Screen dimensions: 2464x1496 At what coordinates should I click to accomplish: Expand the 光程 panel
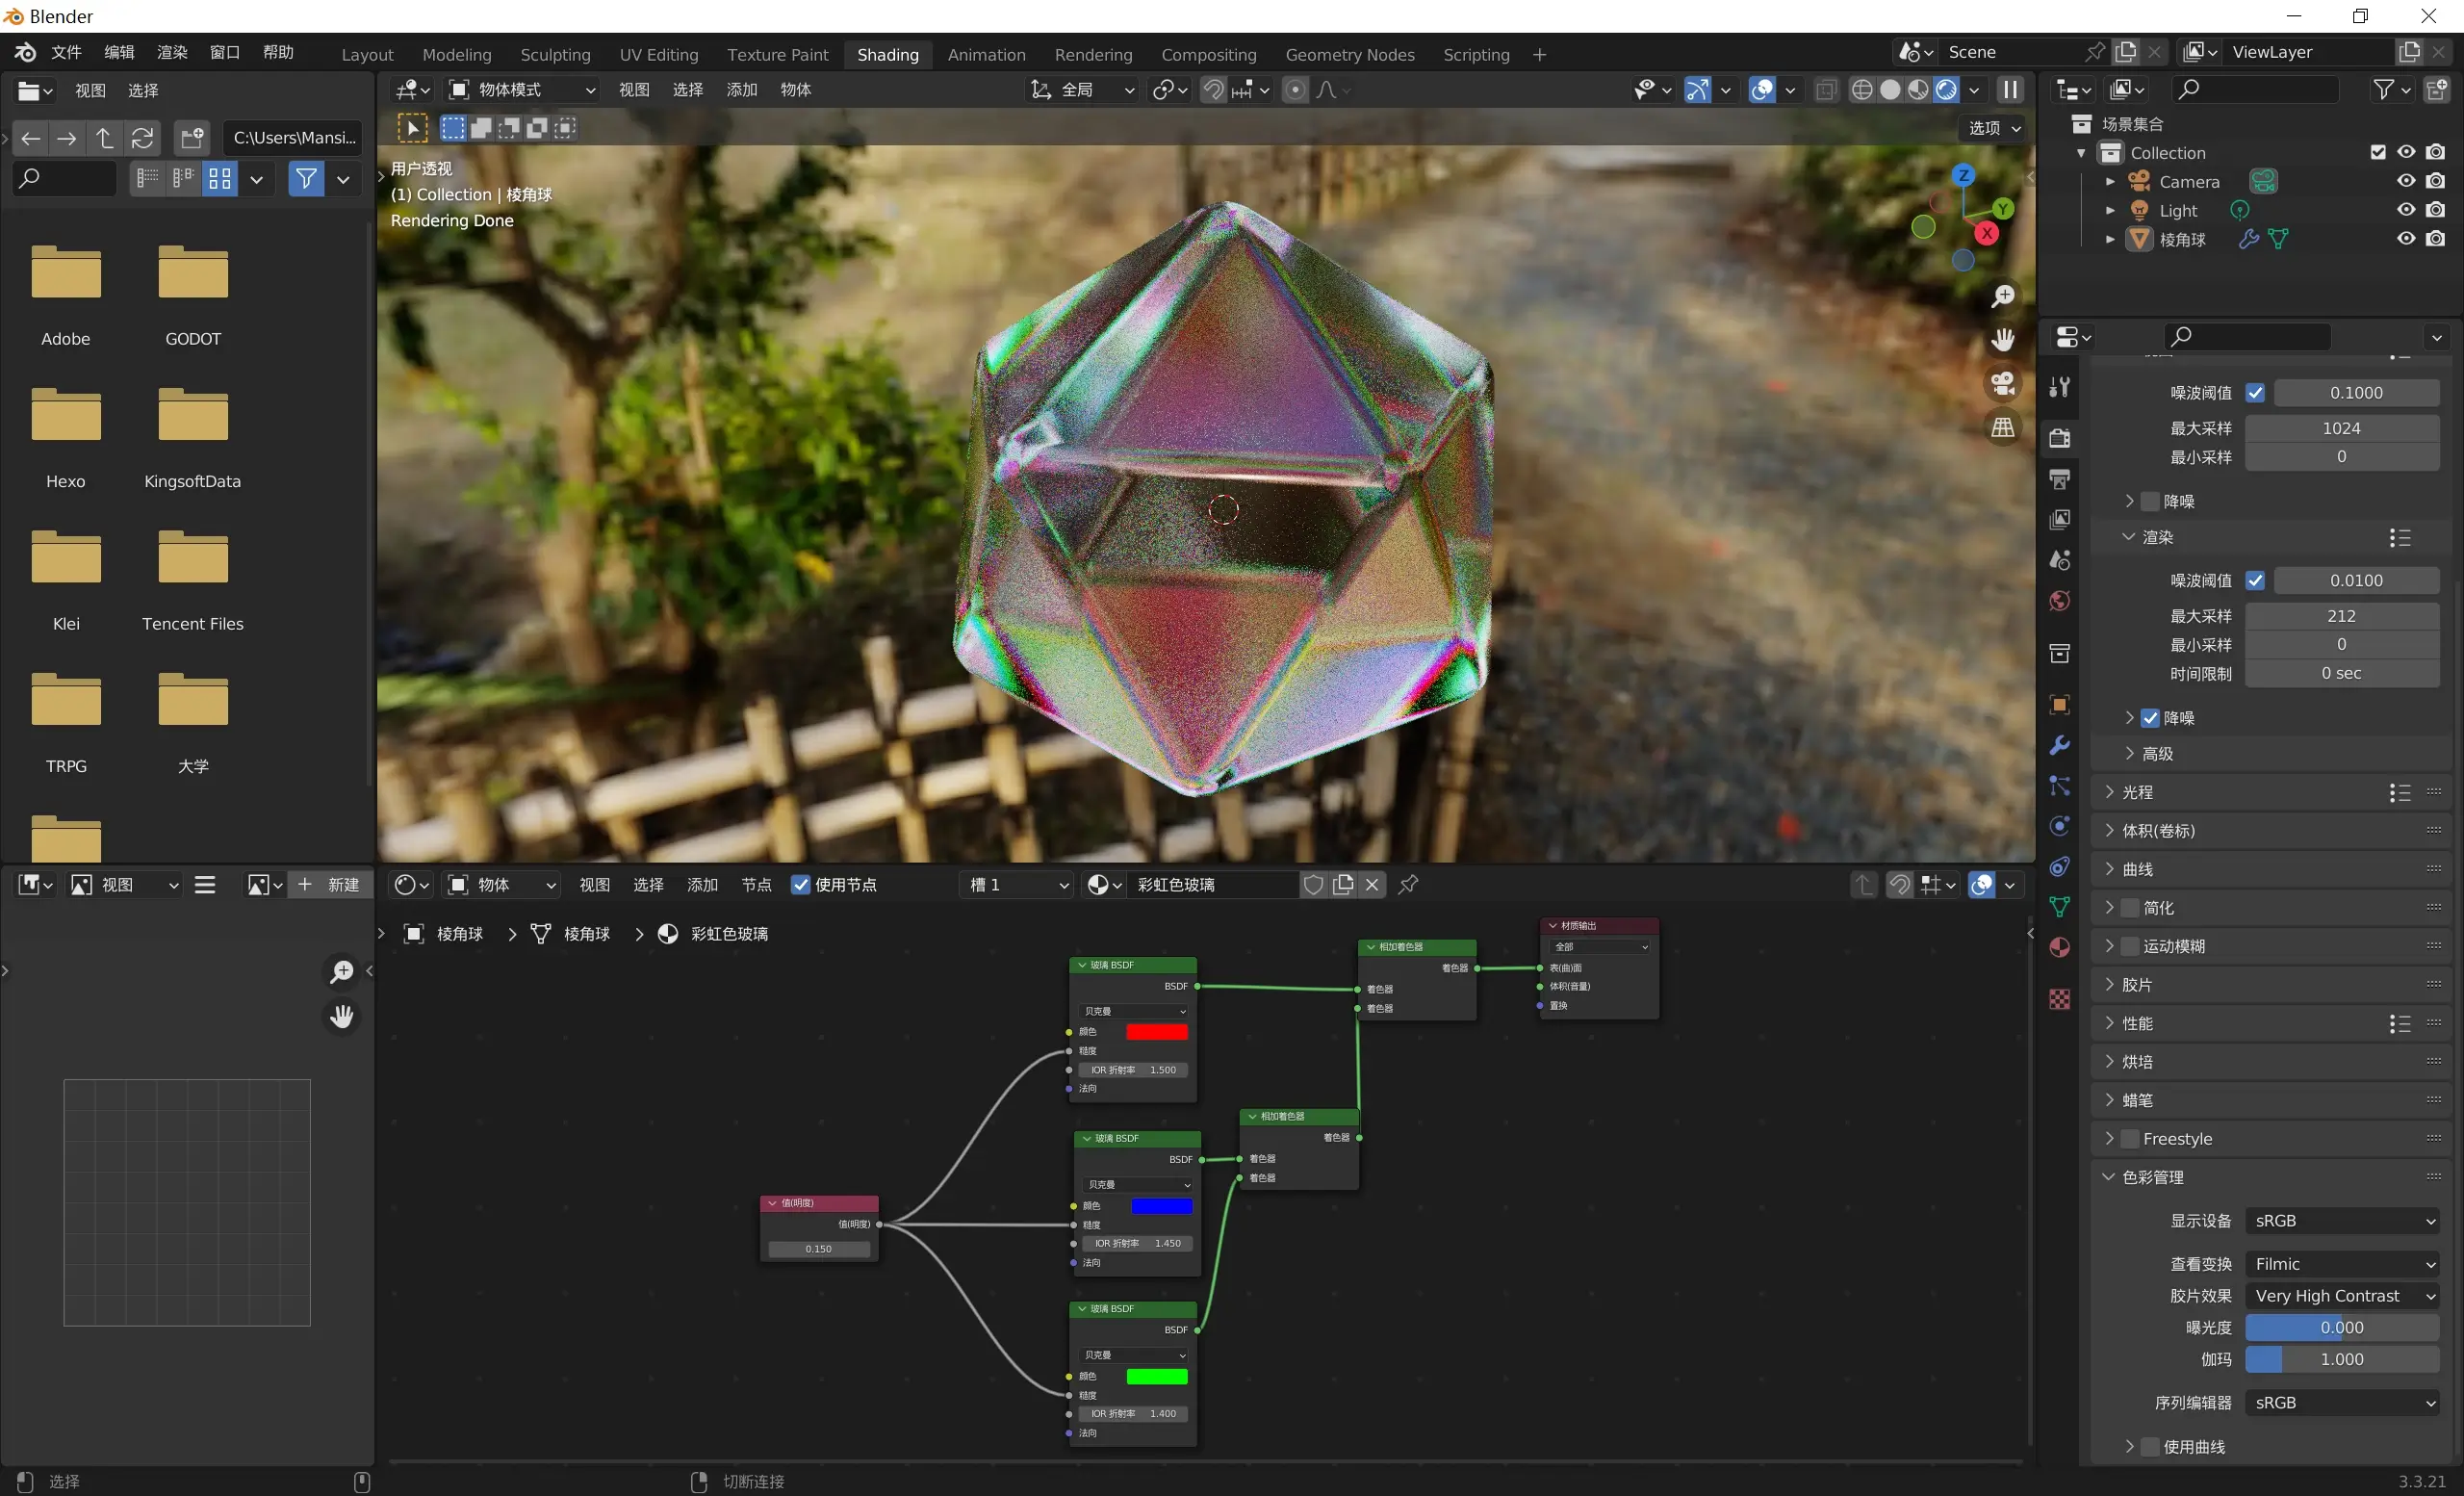tap(2137, 792)
